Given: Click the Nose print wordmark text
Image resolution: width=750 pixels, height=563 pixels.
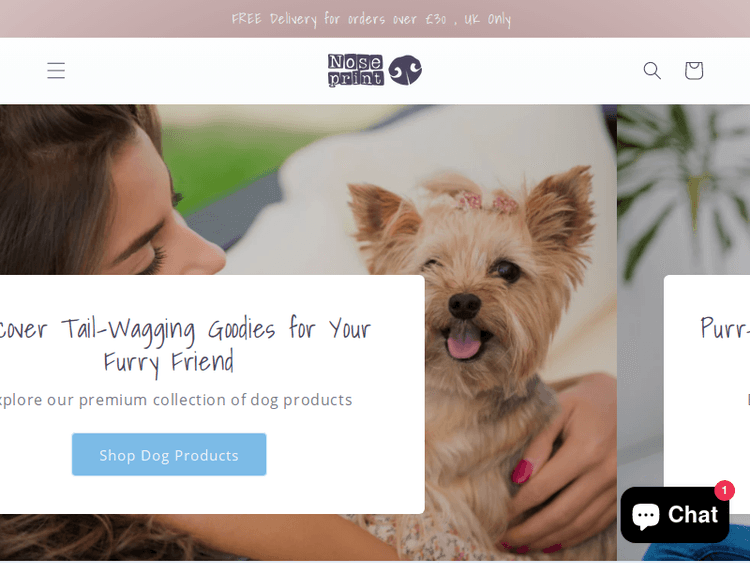Looking at the screenshot, I should click(355, 70).
